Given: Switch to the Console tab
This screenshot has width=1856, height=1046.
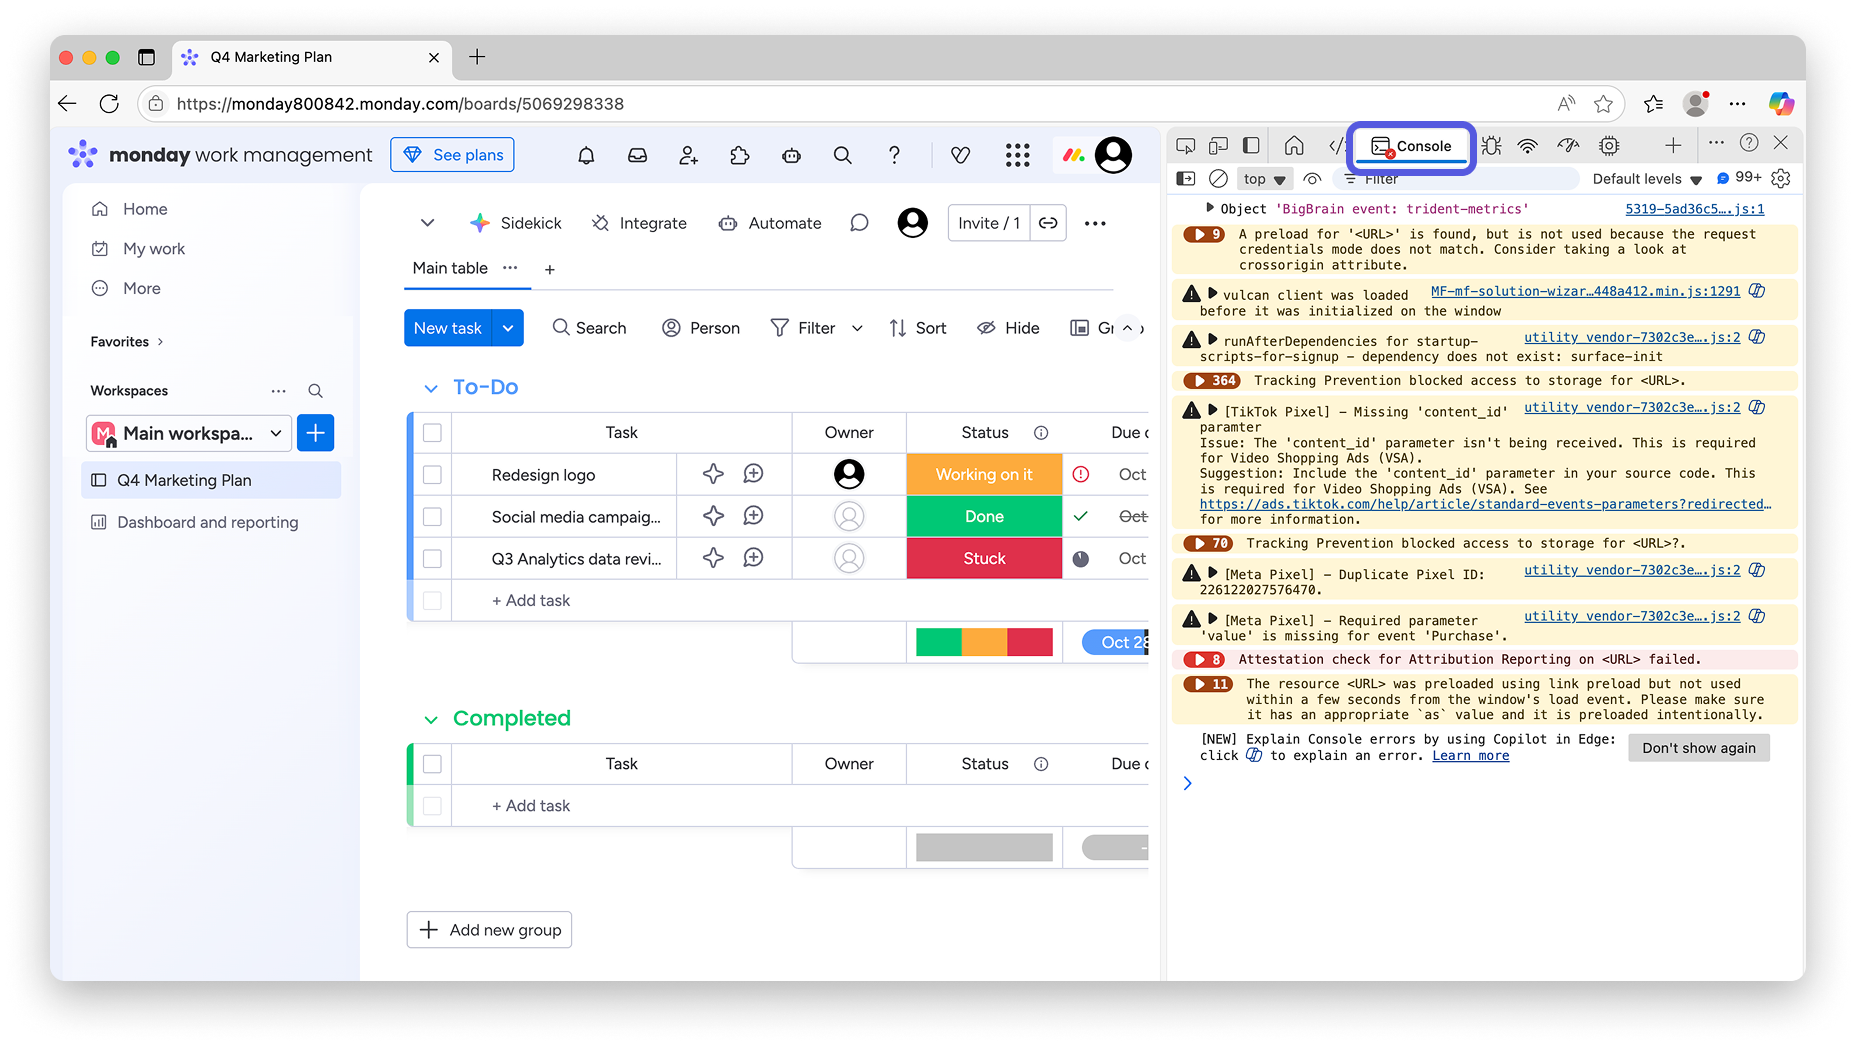Looking at the screenshot, I should click(1411, 146).
